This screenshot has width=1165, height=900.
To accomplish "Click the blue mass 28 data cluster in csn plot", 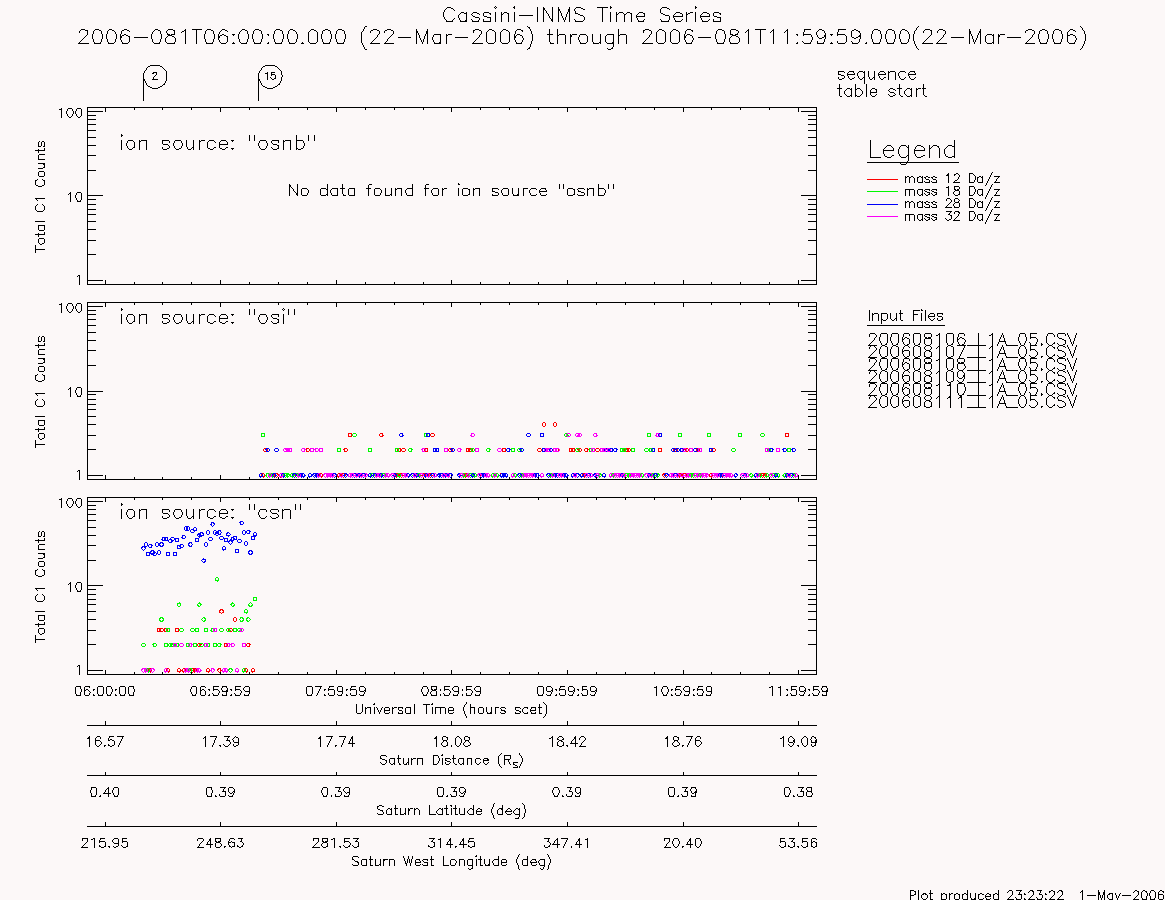I will coord(199,541).
